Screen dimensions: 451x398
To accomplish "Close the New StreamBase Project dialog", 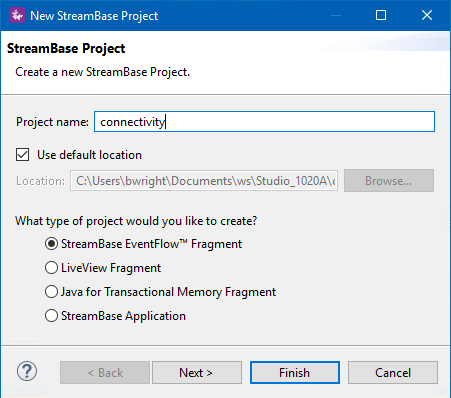I will (427, 15).
